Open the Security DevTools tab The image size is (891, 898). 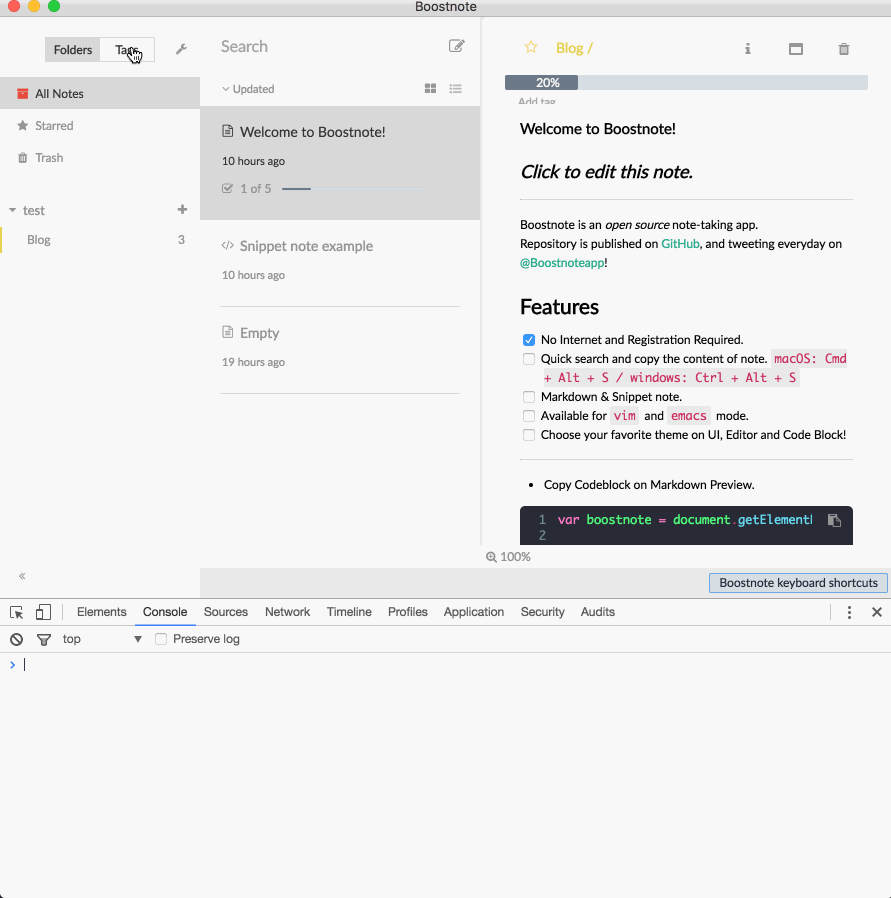coord(542,612)
